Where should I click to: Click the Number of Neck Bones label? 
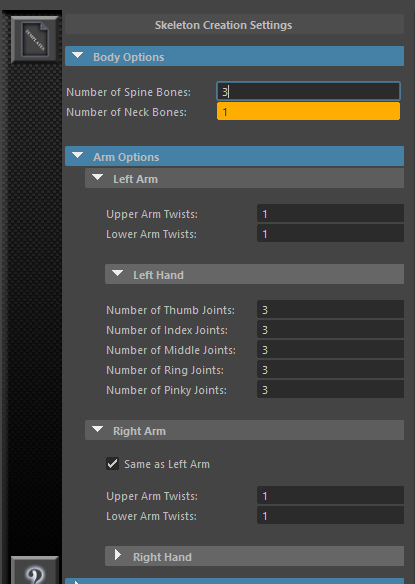point(126,112)
